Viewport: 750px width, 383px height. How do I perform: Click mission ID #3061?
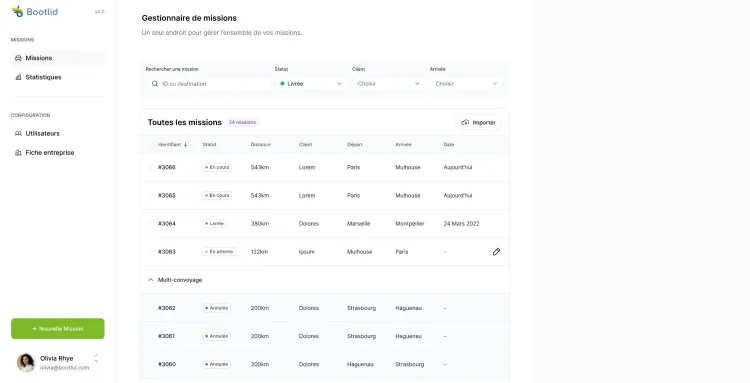(167, 336)
